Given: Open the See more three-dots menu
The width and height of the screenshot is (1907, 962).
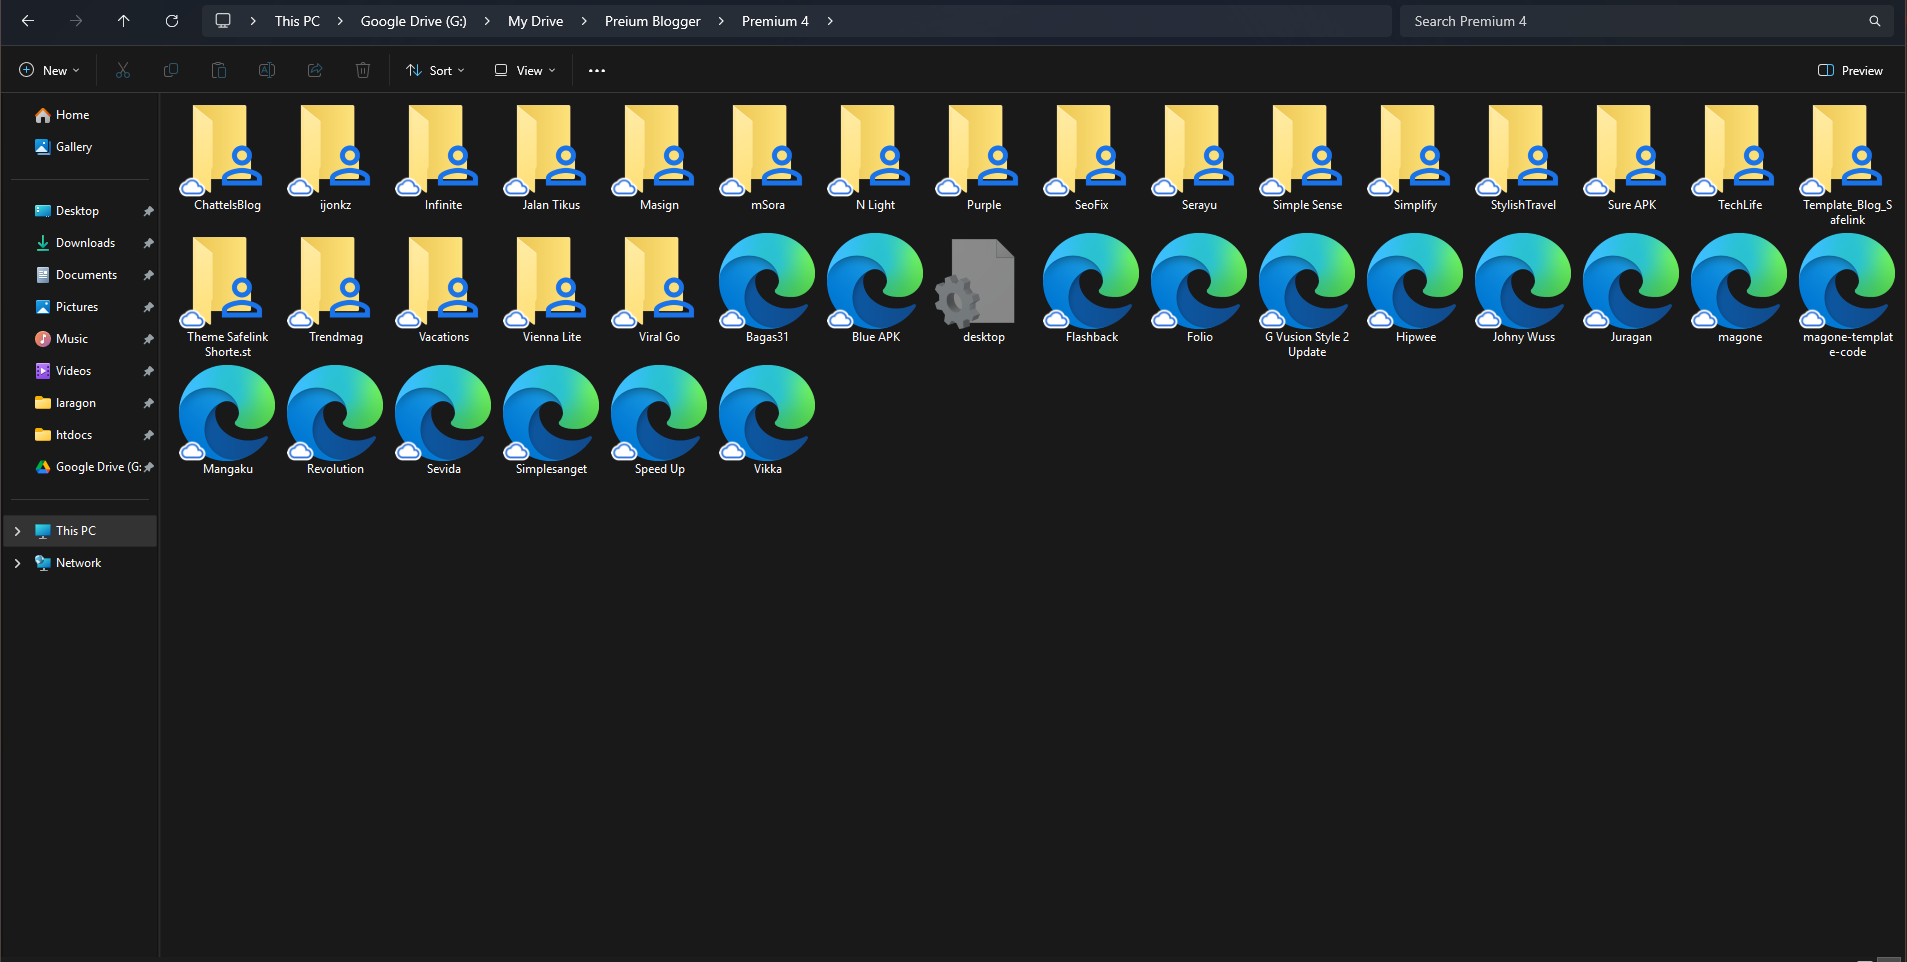Looking at the screenshot, I should 597,70.
